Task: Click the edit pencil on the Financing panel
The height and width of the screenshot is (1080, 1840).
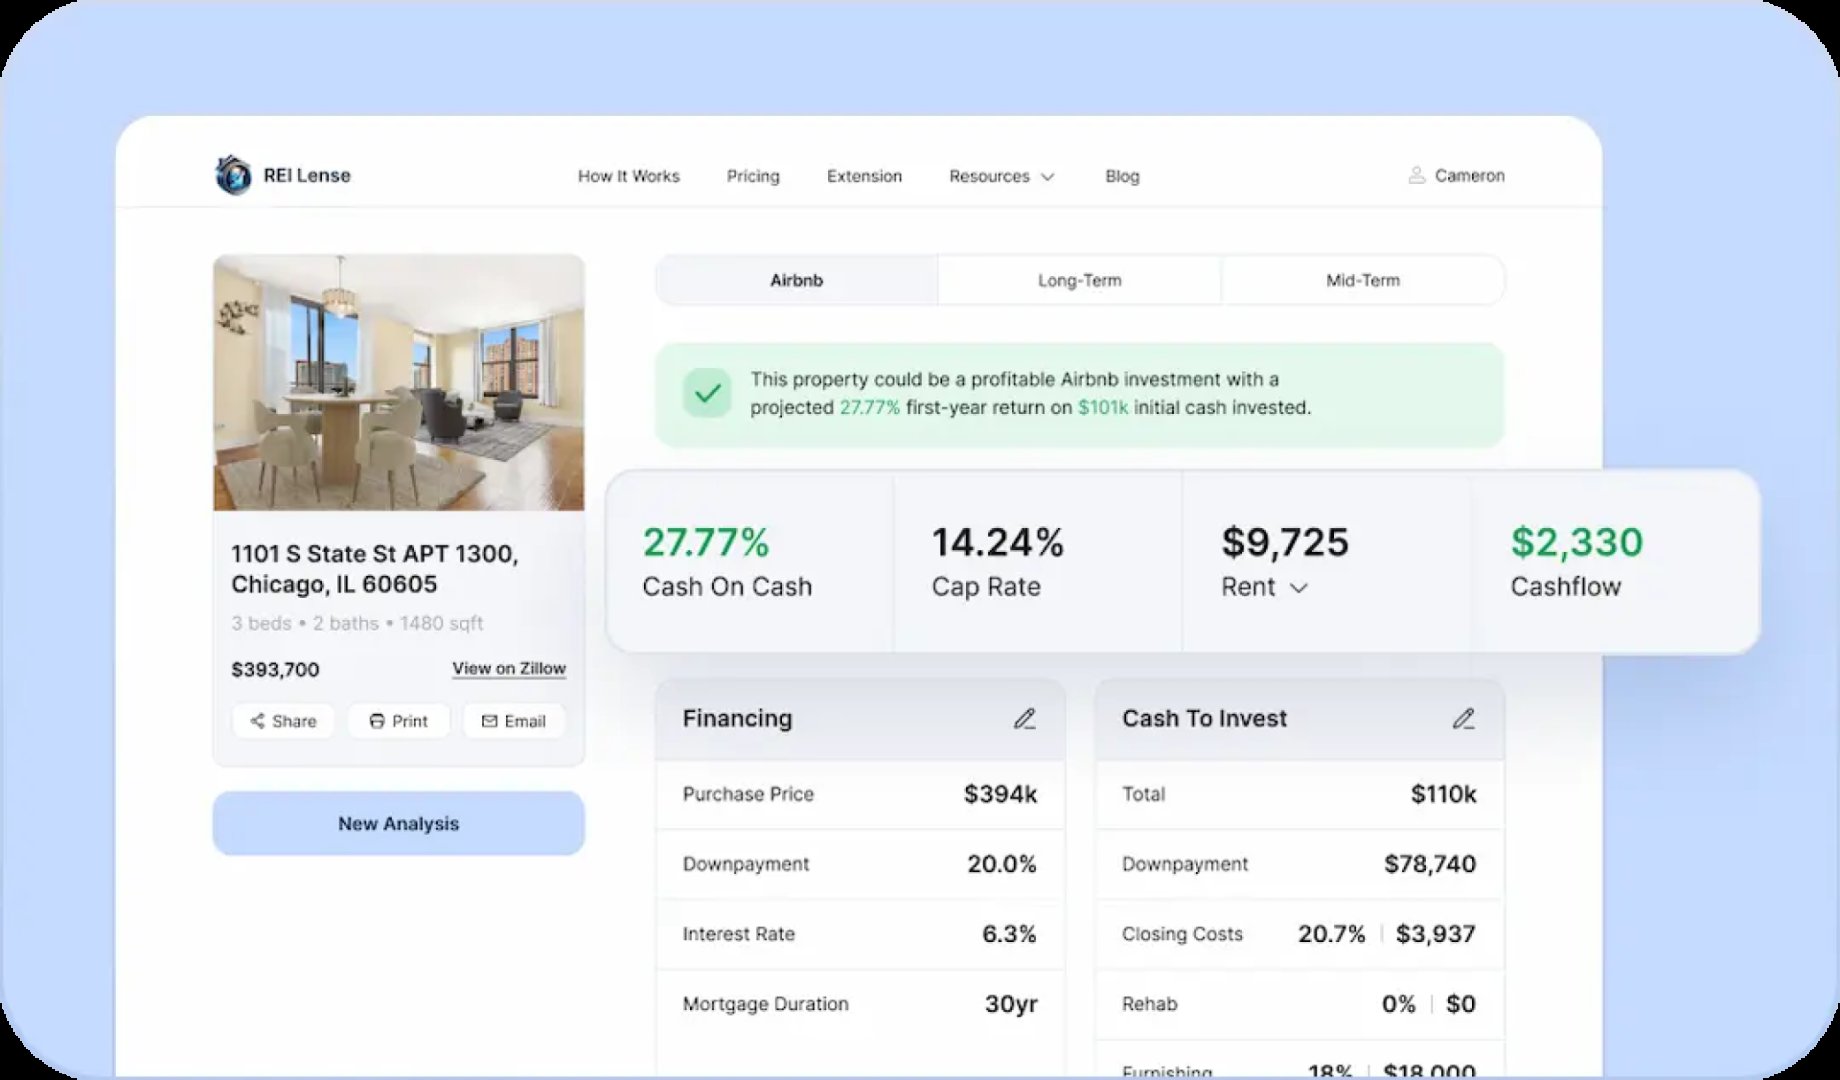Action: (1026, 718)
